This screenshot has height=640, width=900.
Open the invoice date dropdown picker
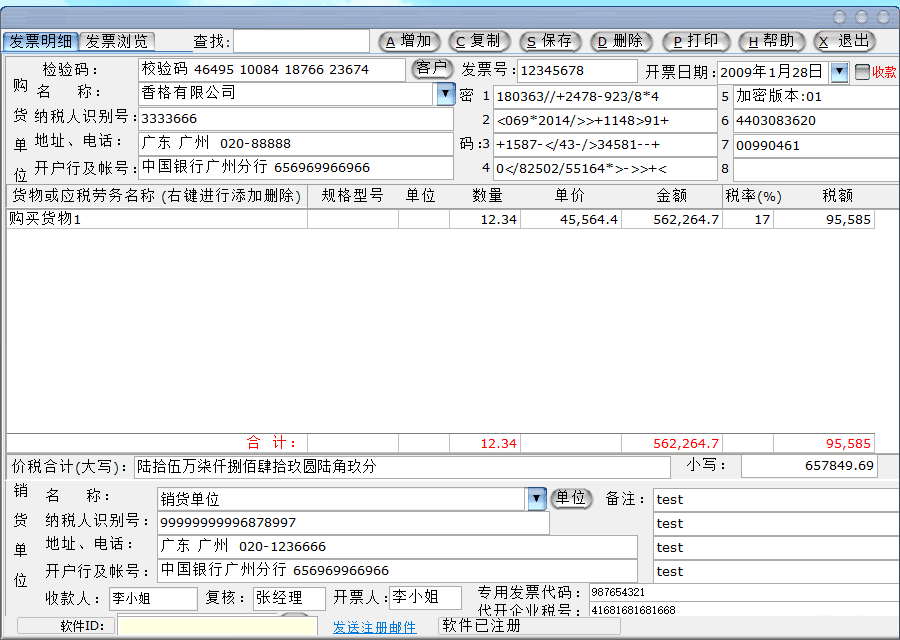pyautogui.click(x=839, y=72)
